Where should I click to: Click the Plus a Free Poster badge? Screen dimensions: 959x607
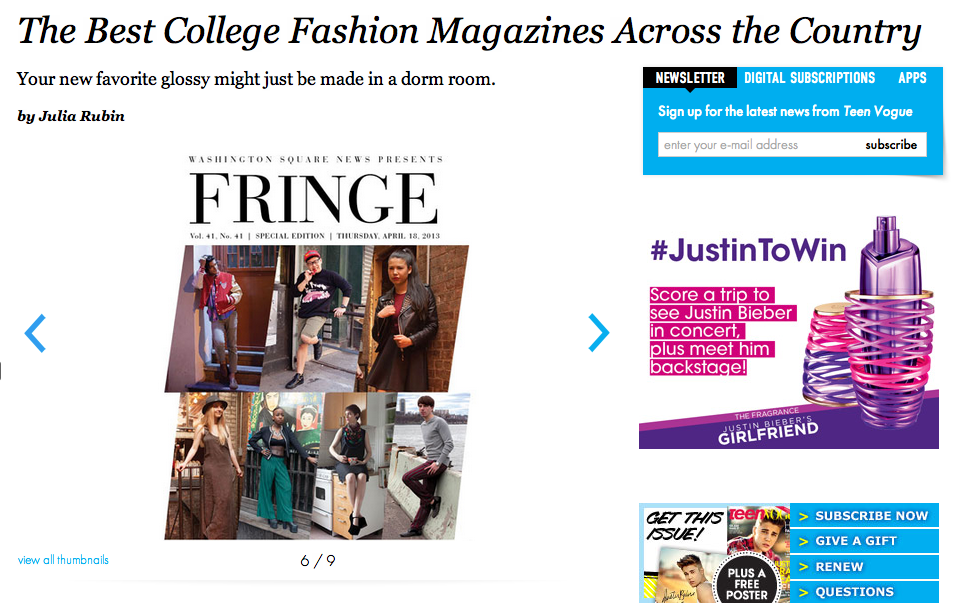[747, 582]
